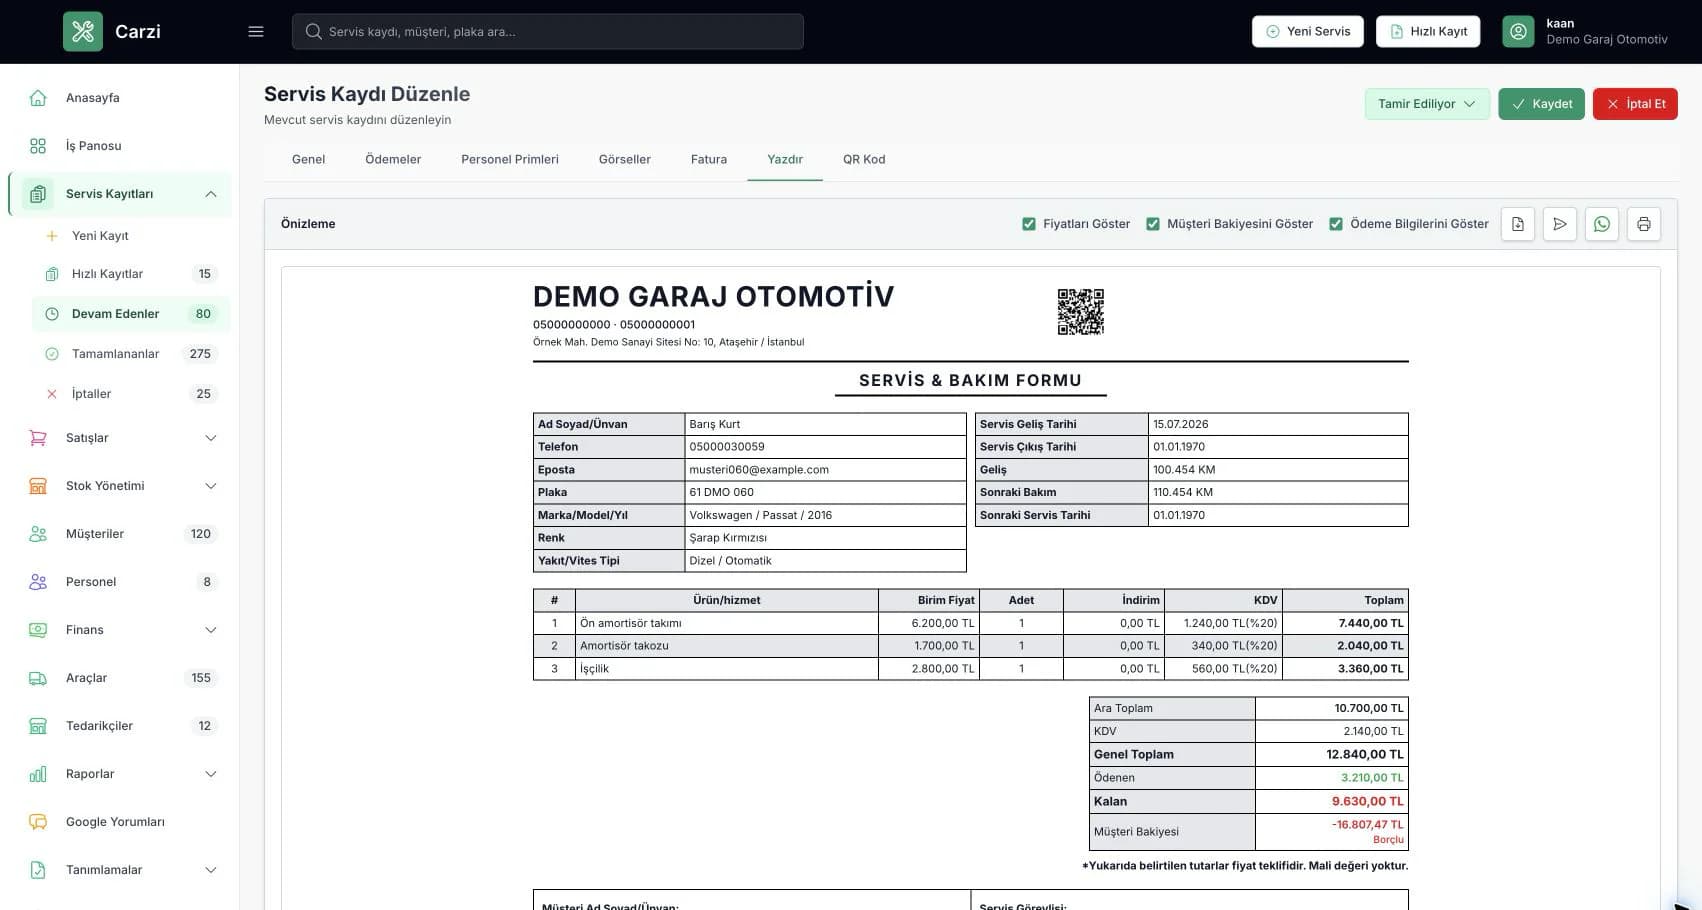This screenshot has width=1702, height=910.
Task: Send the form via the paper-plane icon
Action: 1560,224
